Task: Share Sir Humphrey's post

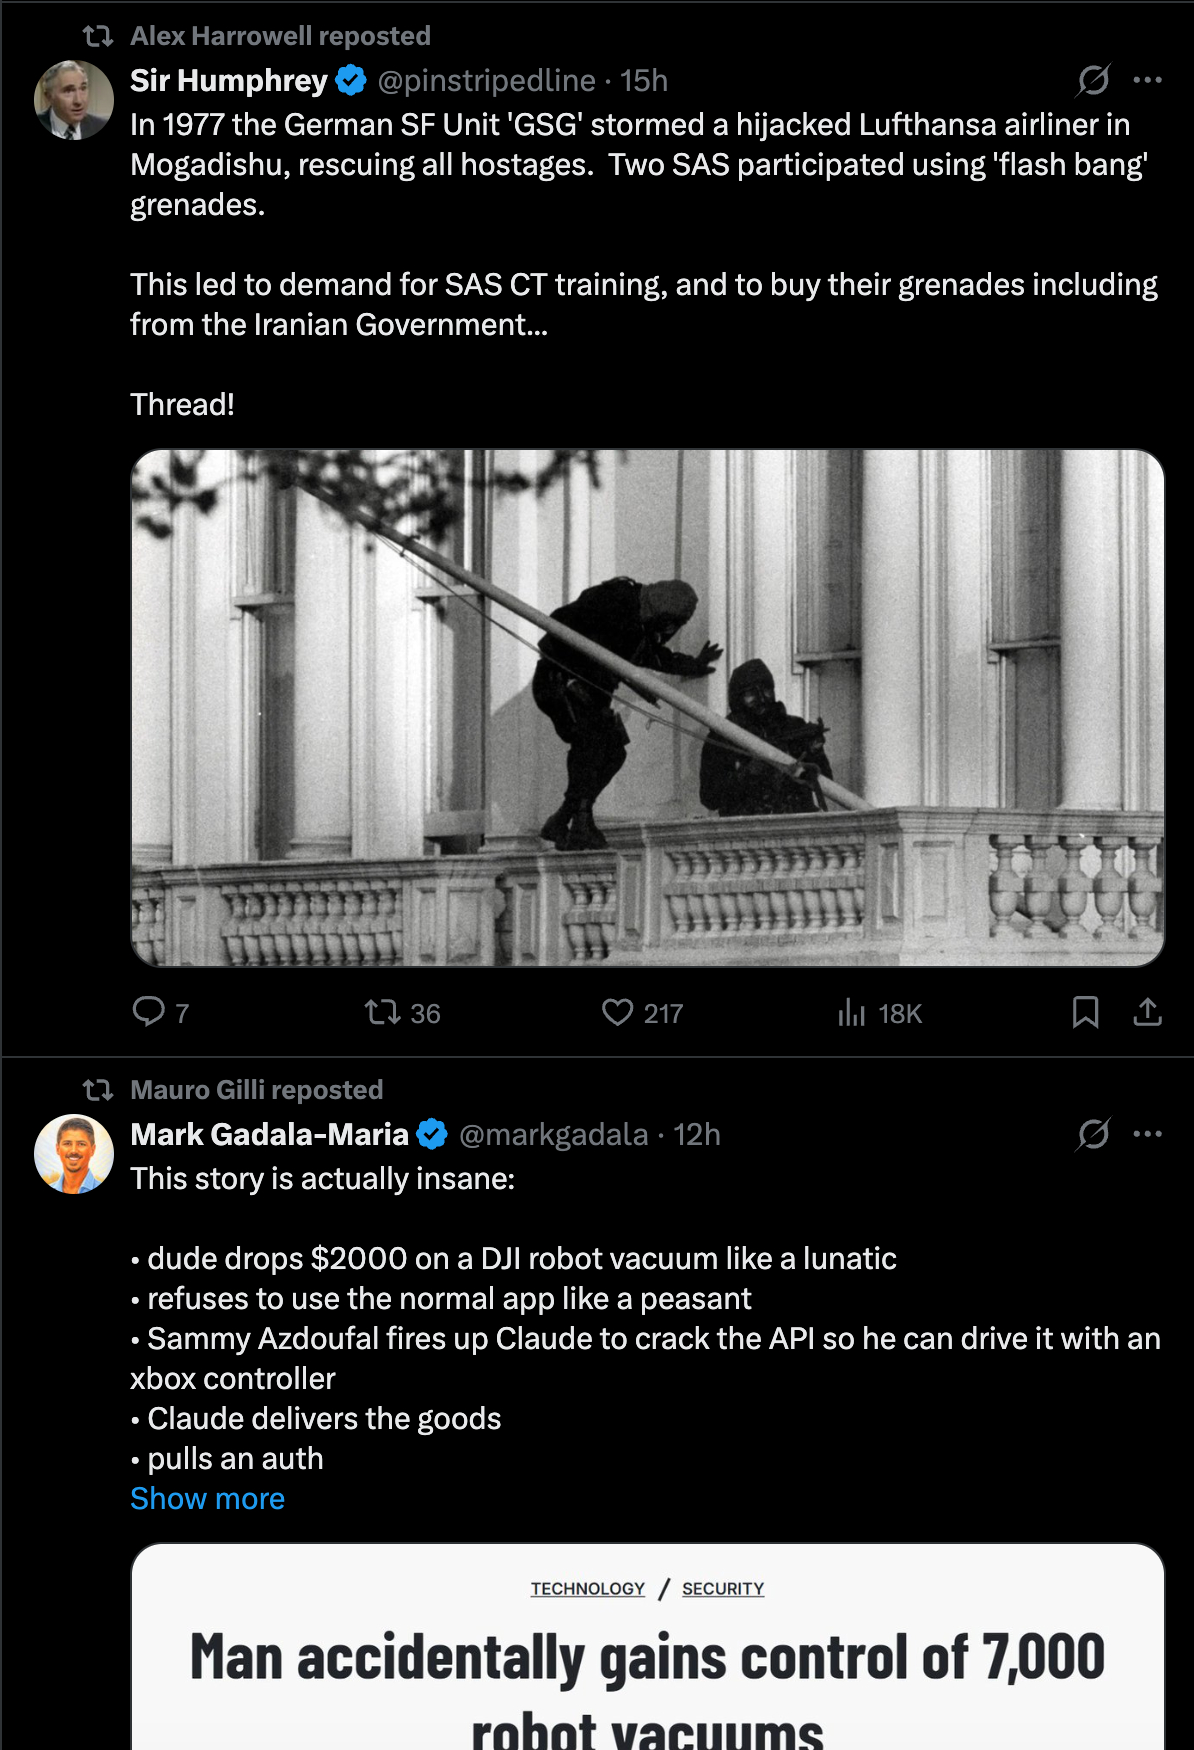Action: [x=1147, y=1013]
